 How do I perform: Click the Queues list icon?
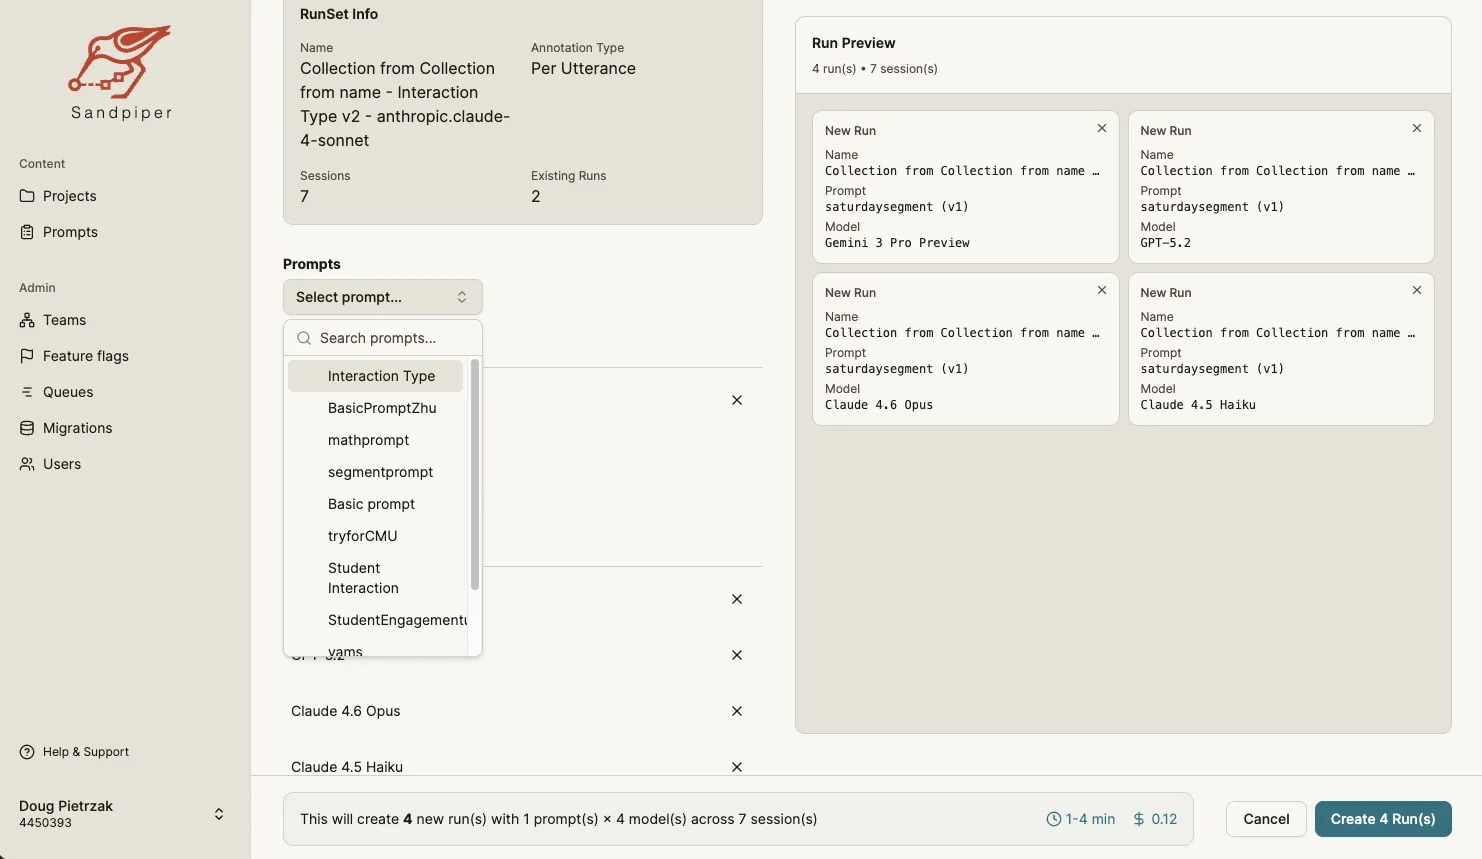27,392
